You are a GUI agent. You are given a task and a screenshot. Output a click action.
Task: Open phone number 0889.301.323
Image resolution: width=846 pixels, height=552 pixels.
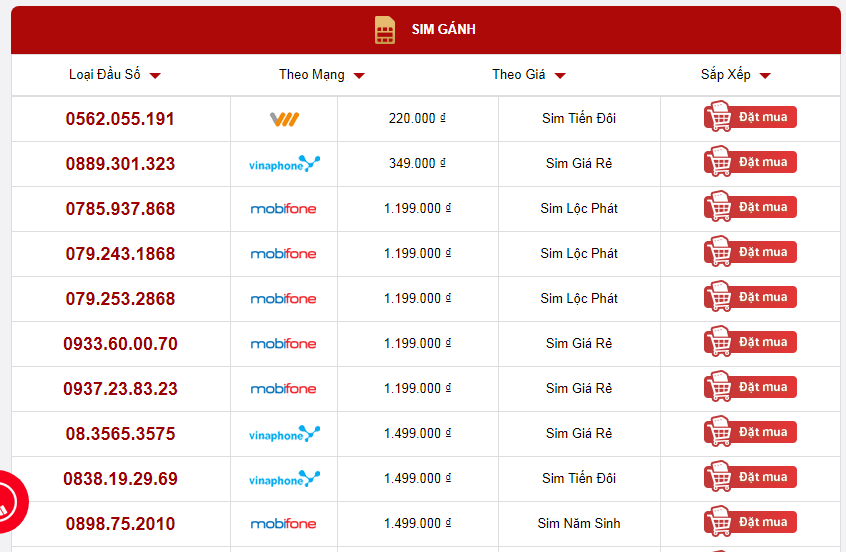(120, 163)
